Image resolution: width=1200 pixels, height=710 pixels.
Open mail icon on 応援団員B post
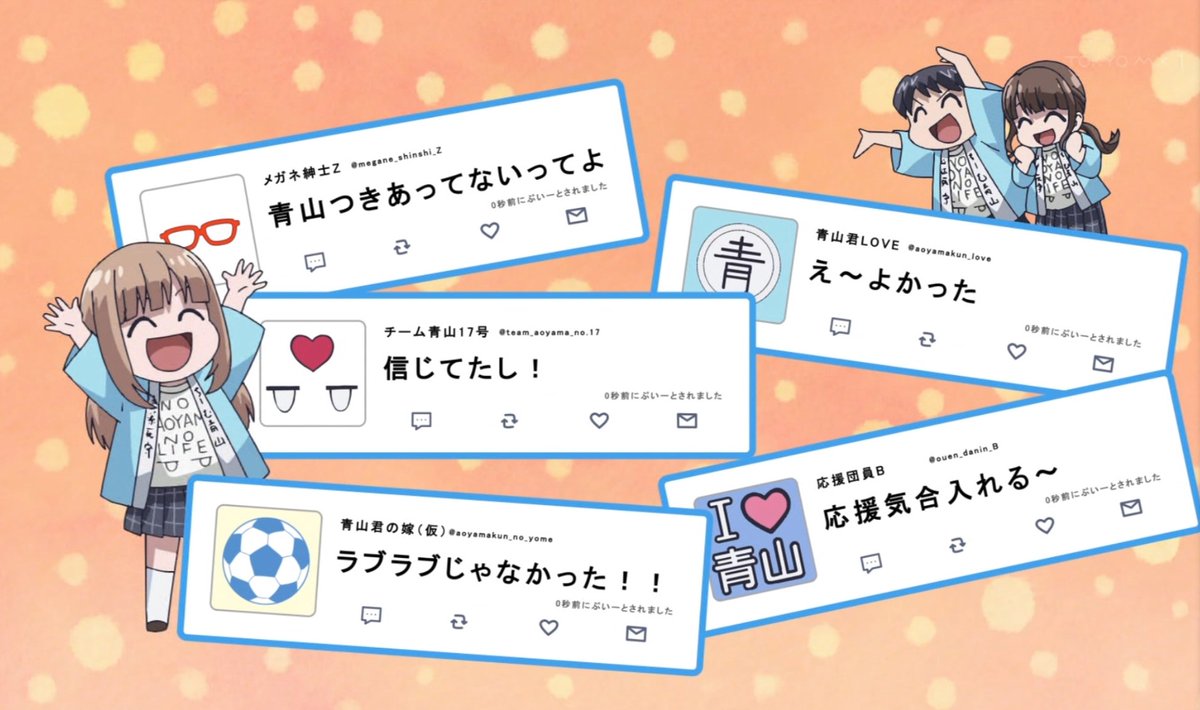click(x=1131, y=508)
